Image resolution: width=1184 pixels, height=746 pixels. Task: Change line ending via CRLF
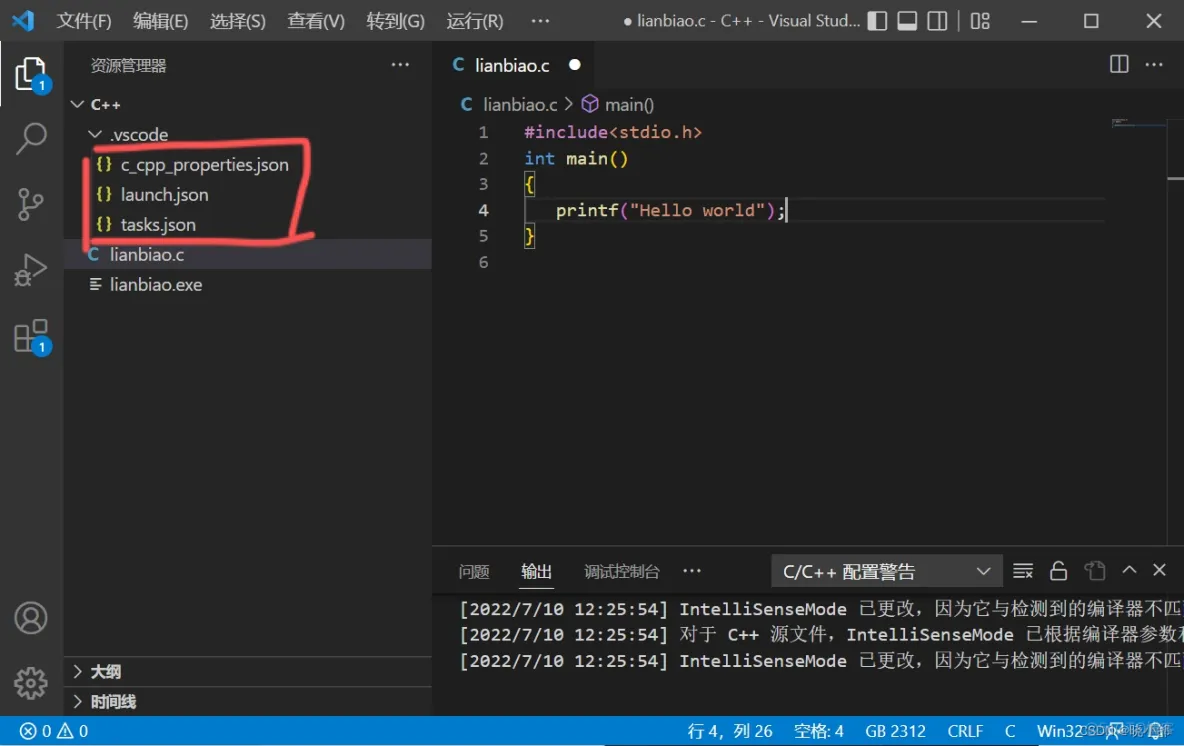(965, 731)
